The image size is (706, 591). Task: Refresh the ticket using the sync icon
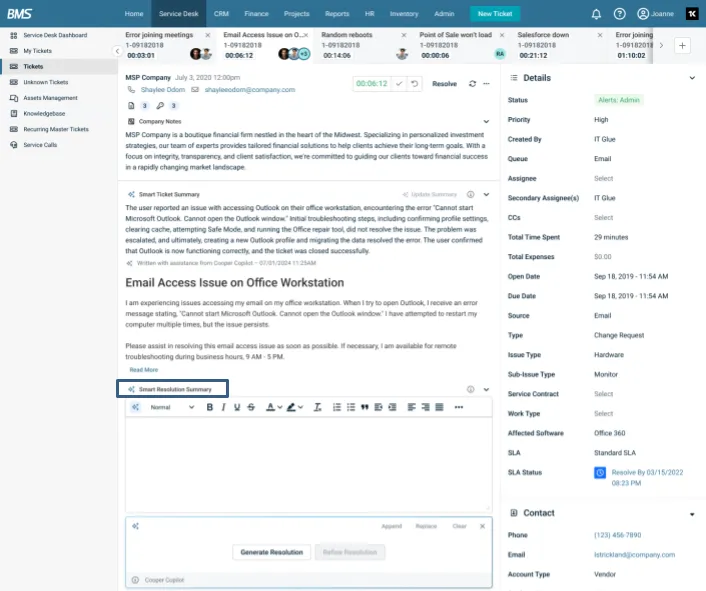(x=472, y=84)
